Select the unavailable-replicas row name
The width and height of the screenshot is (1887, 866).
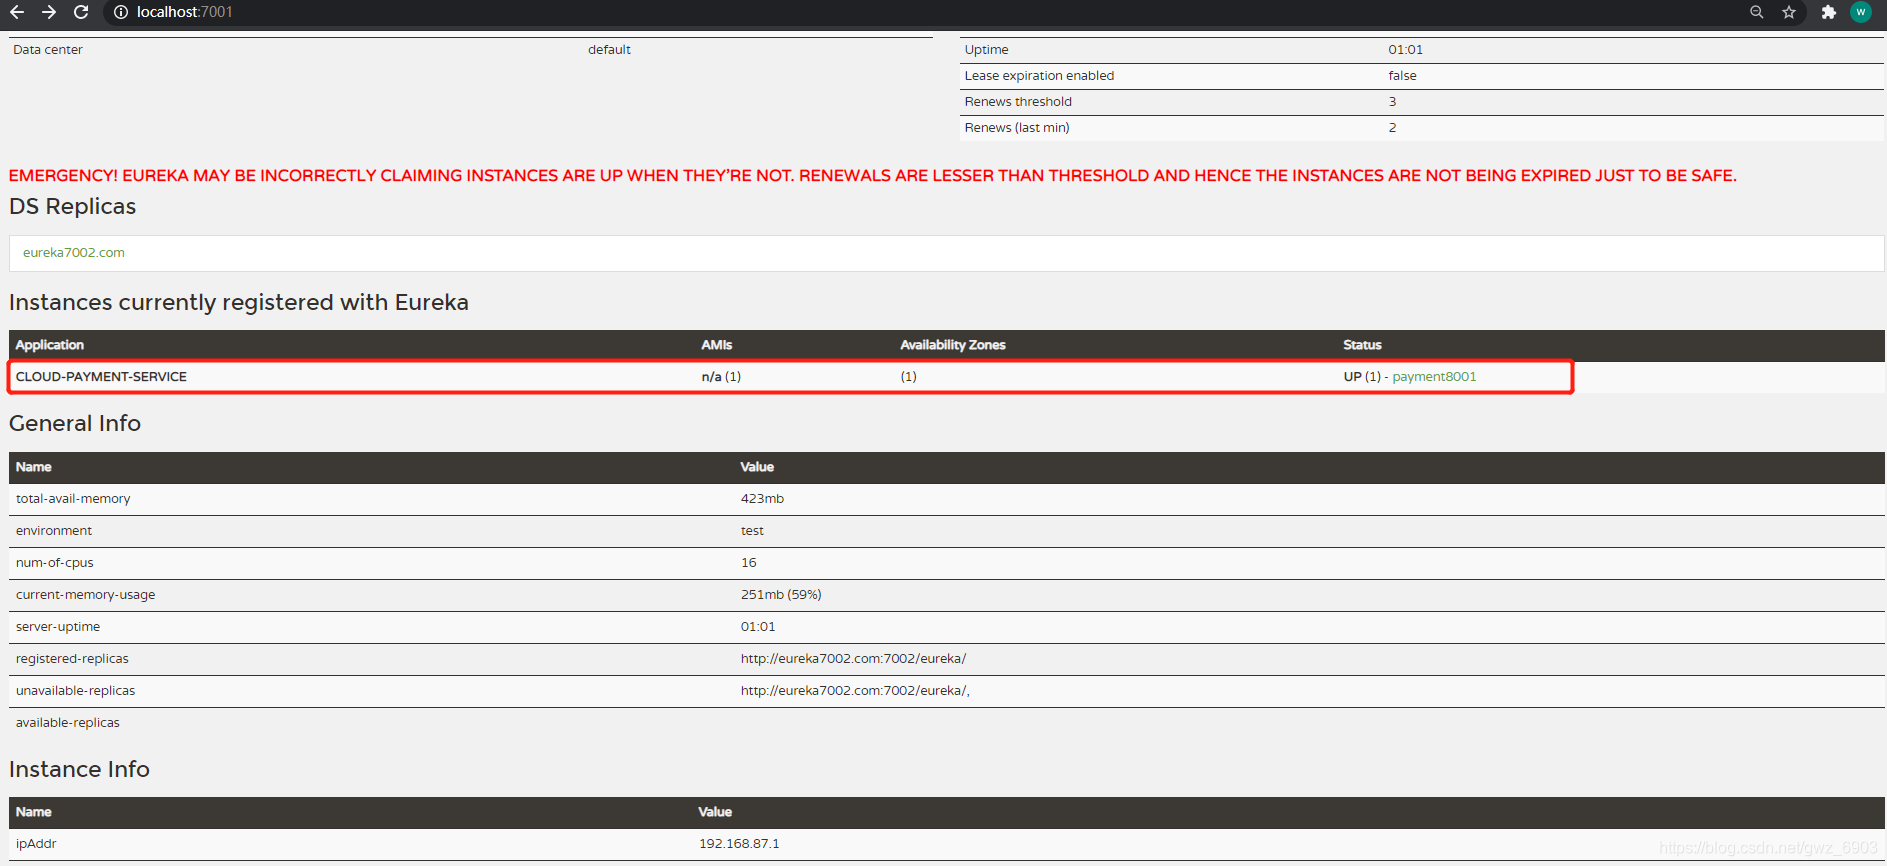pos(76,691)
